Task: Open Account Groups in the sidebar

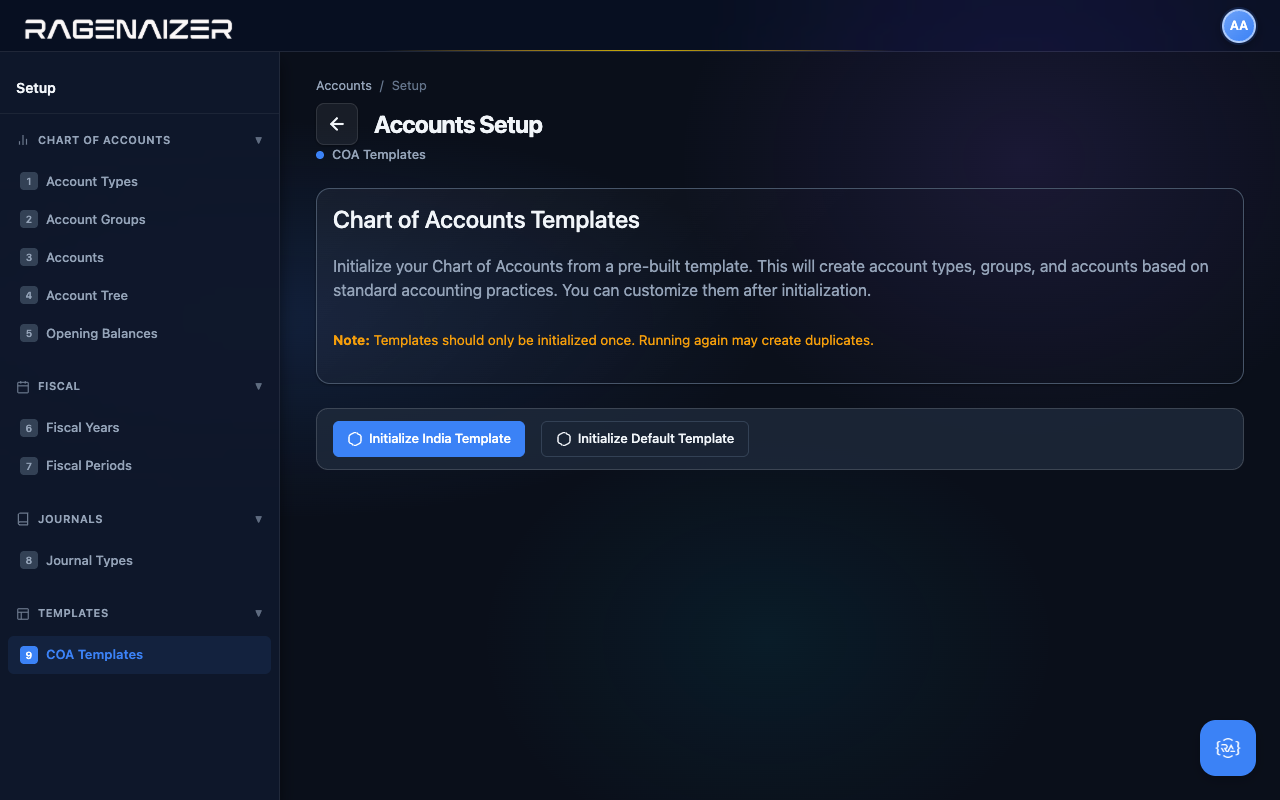Action: click(139, 219)
